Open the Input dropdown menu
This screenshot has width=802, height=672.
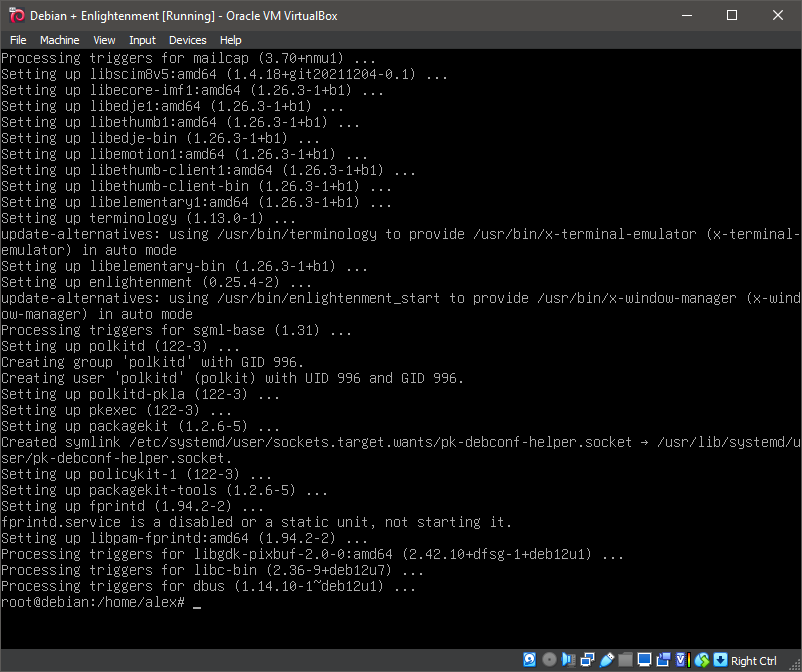coord(142,40)
